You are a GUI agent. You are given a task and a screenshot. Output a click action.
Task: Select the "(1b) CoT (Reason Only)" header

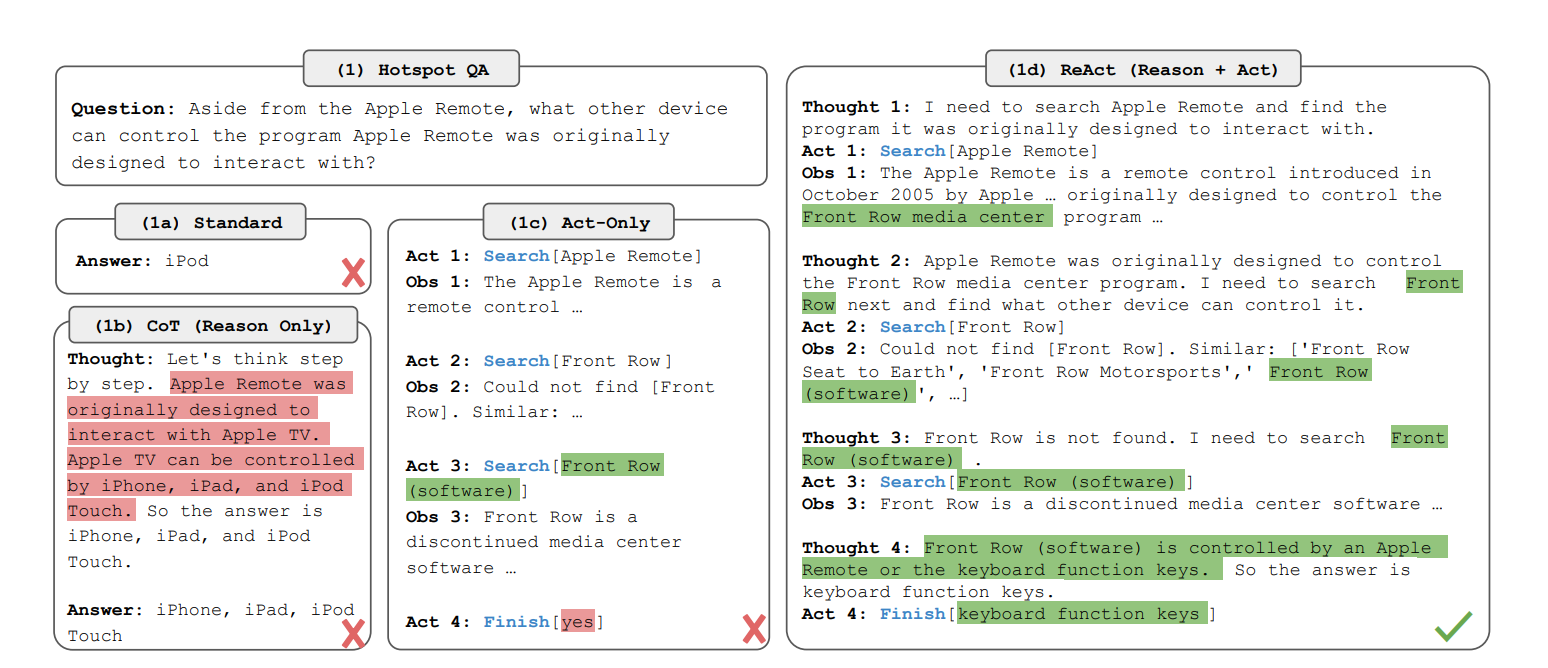point(213,325)
